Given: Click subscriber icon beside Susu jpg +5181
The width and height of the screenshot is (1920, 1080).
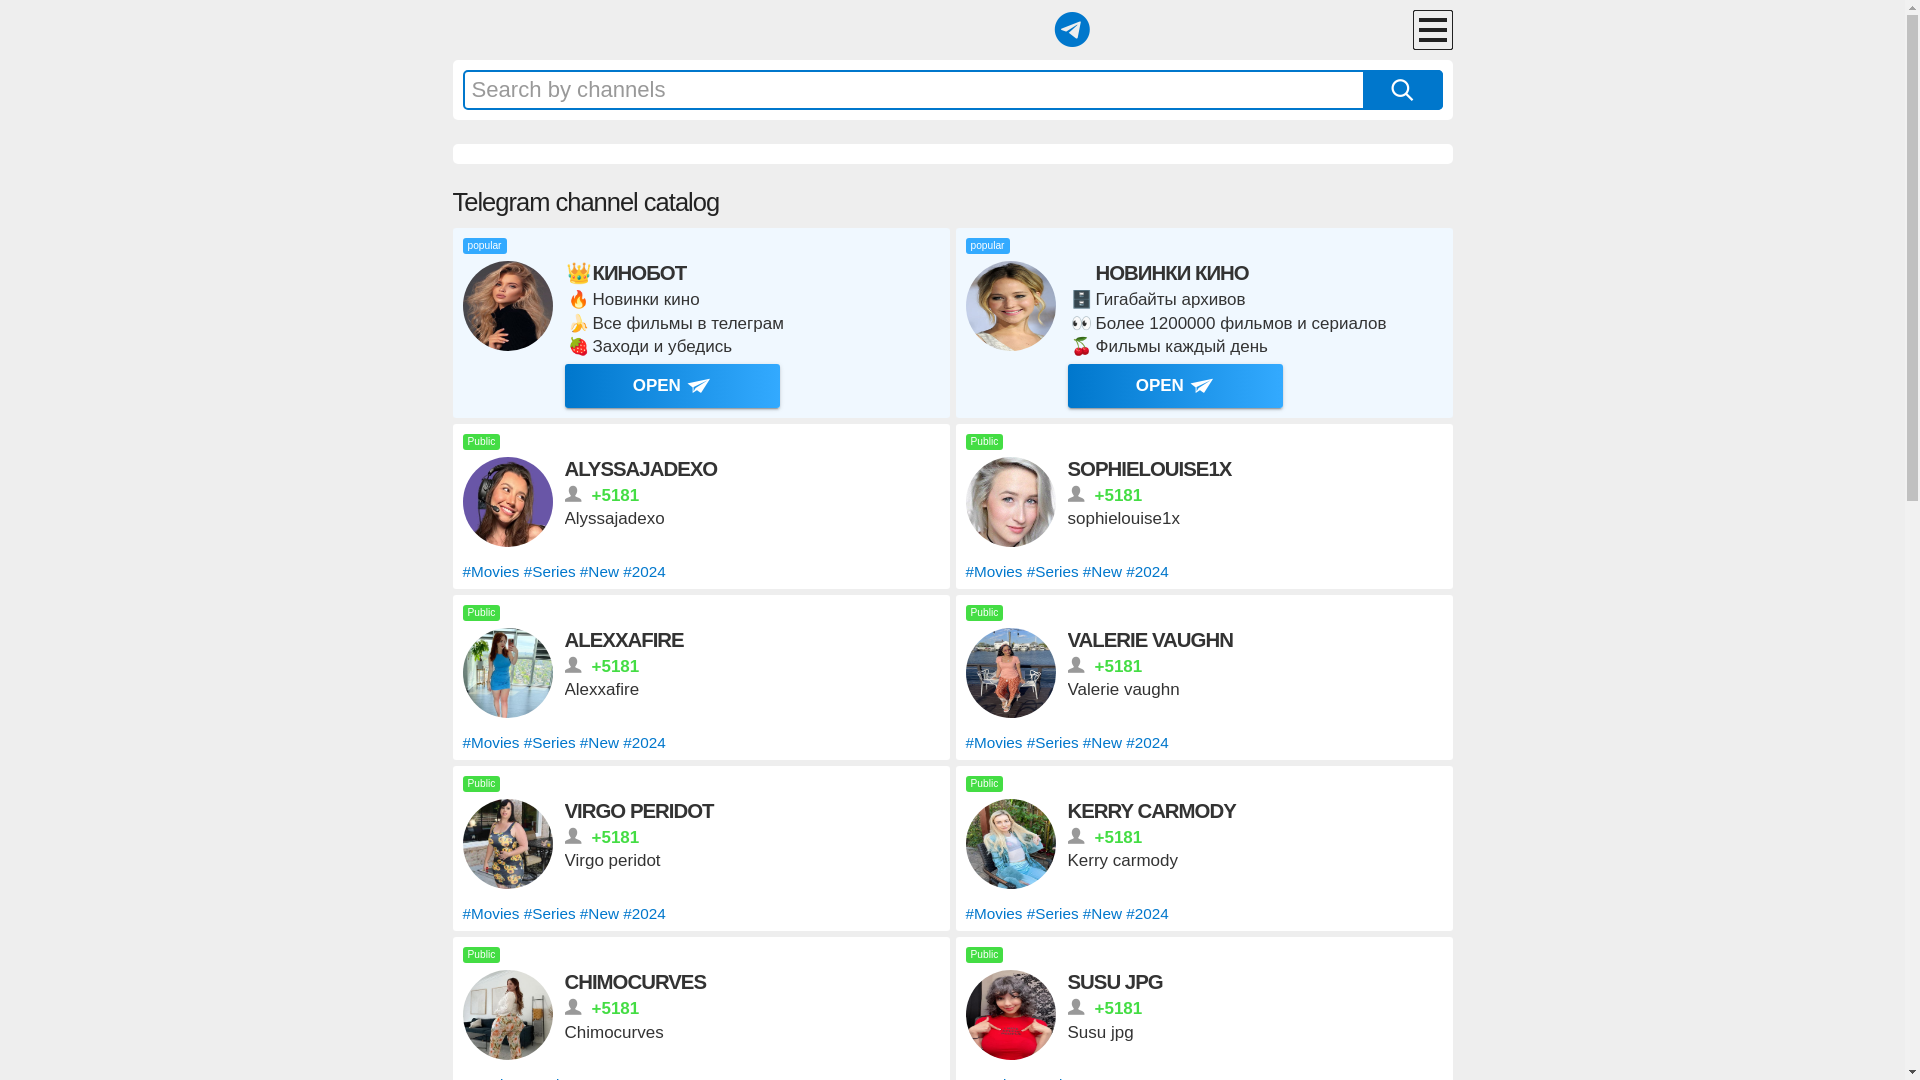Looking at the screenshot, I should [1076, 1008].
